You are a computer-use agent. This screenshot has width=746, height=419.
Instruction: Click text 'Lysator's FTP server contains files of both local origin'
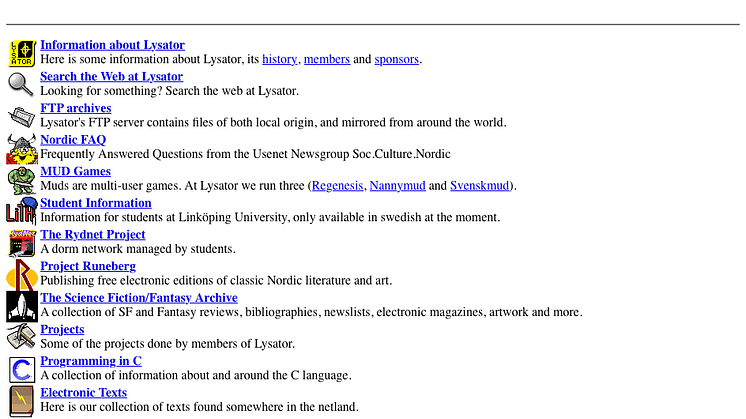click(x=177, y=122)
